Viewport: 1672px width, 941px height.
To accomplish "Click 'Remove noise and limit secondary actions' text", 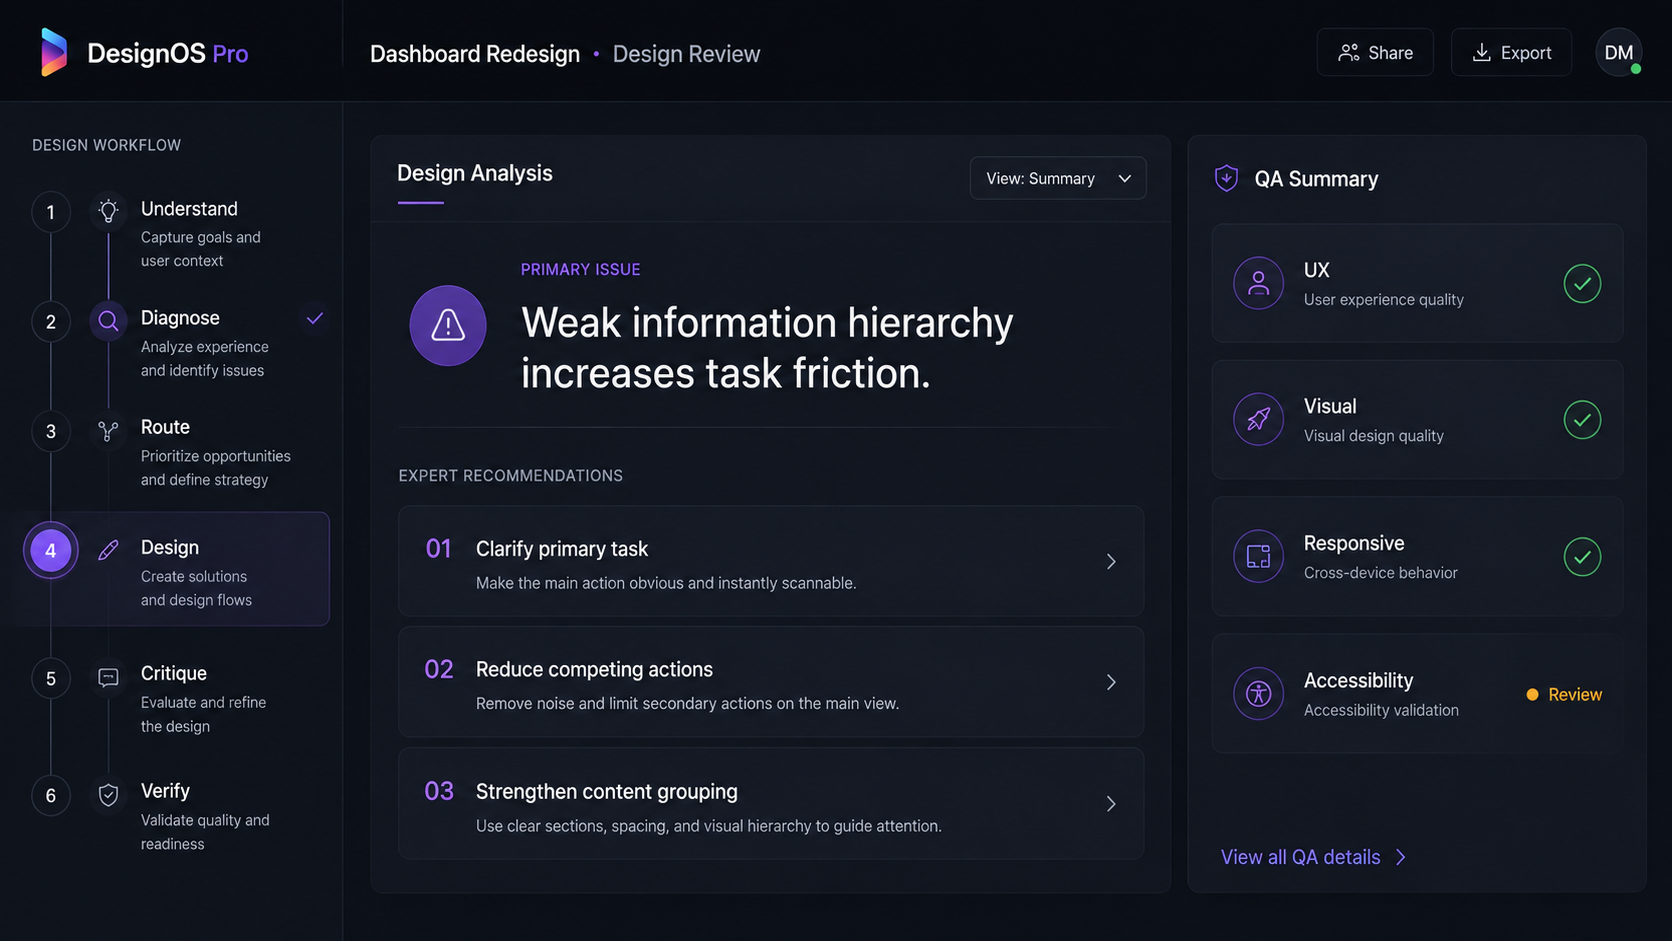I will pyautogui.click(x=687, y=703).
